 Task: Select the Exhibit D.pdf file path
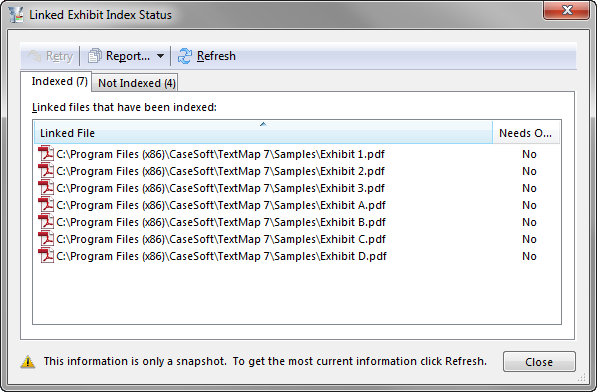pos(221,257)
